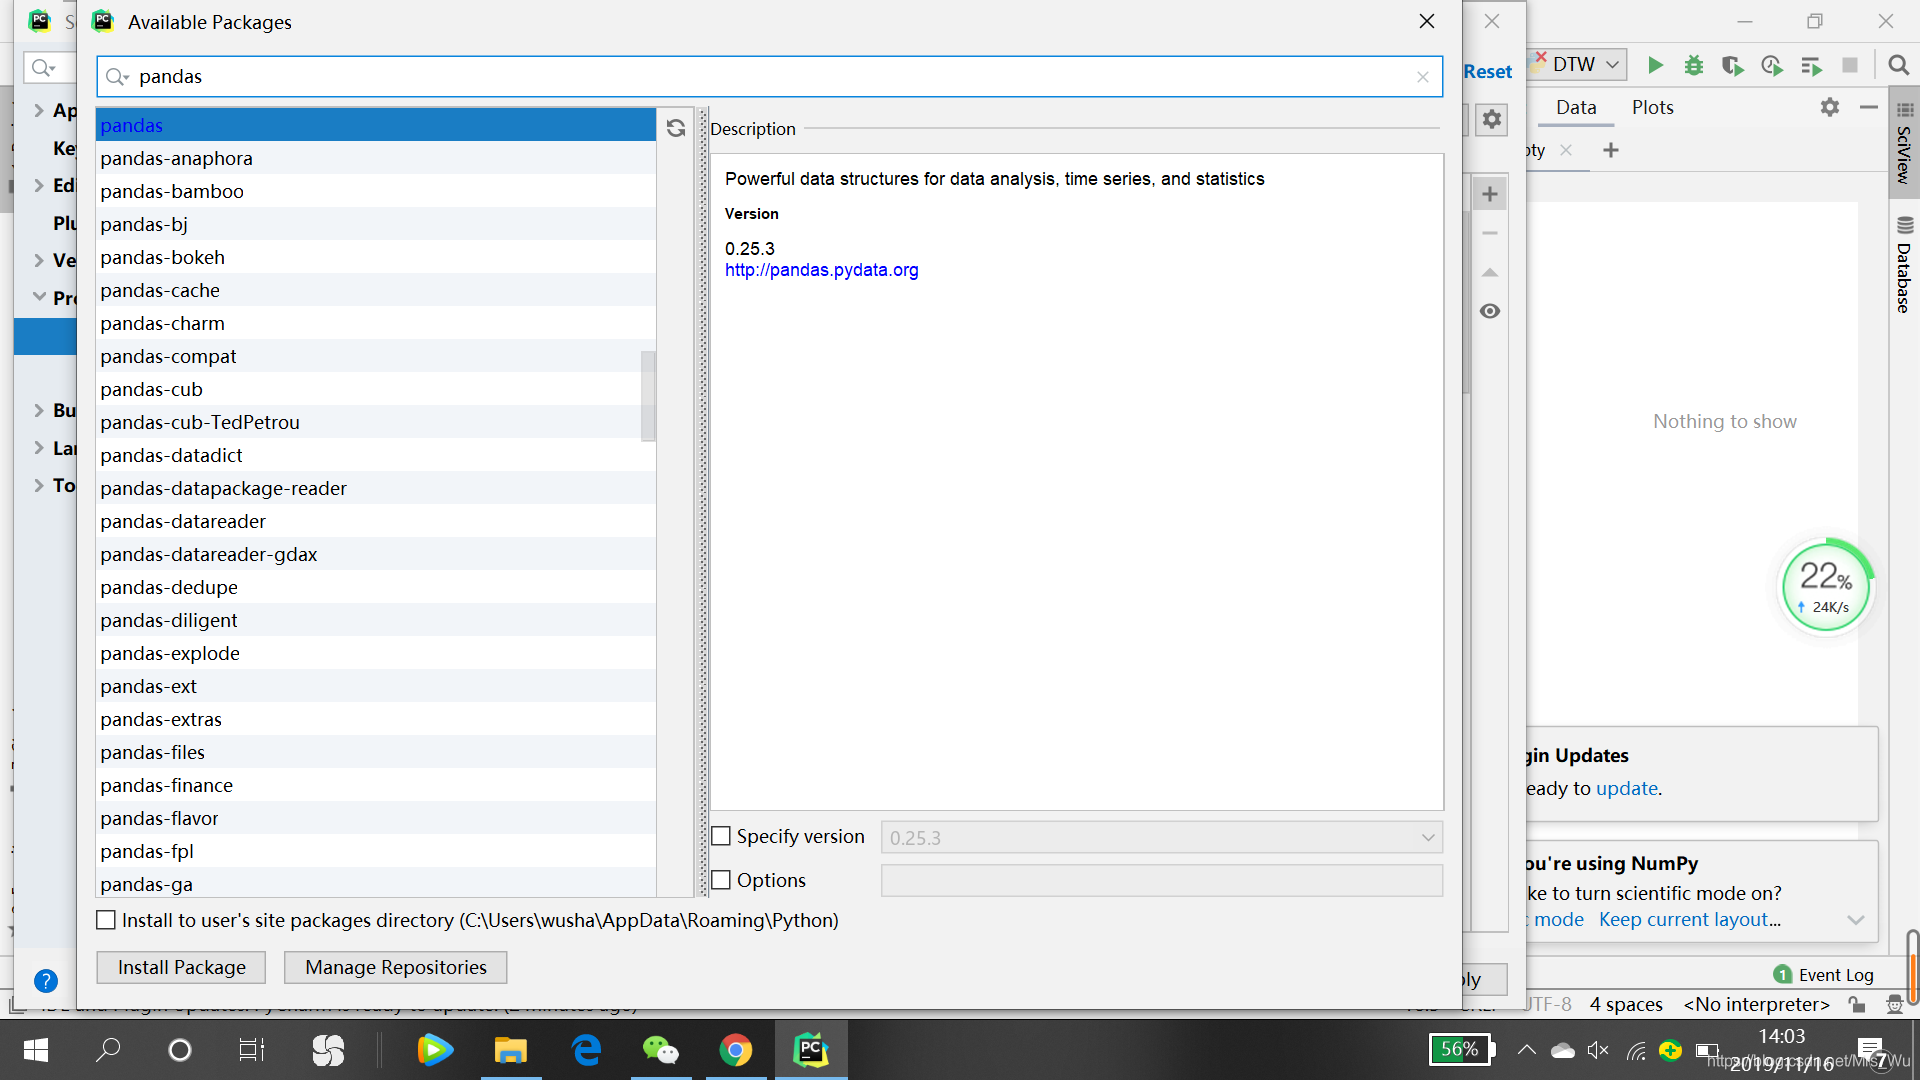Screen dimensions: 1920x1080
Task: Run the DTW configuration
Action: tap(1655, 65)
